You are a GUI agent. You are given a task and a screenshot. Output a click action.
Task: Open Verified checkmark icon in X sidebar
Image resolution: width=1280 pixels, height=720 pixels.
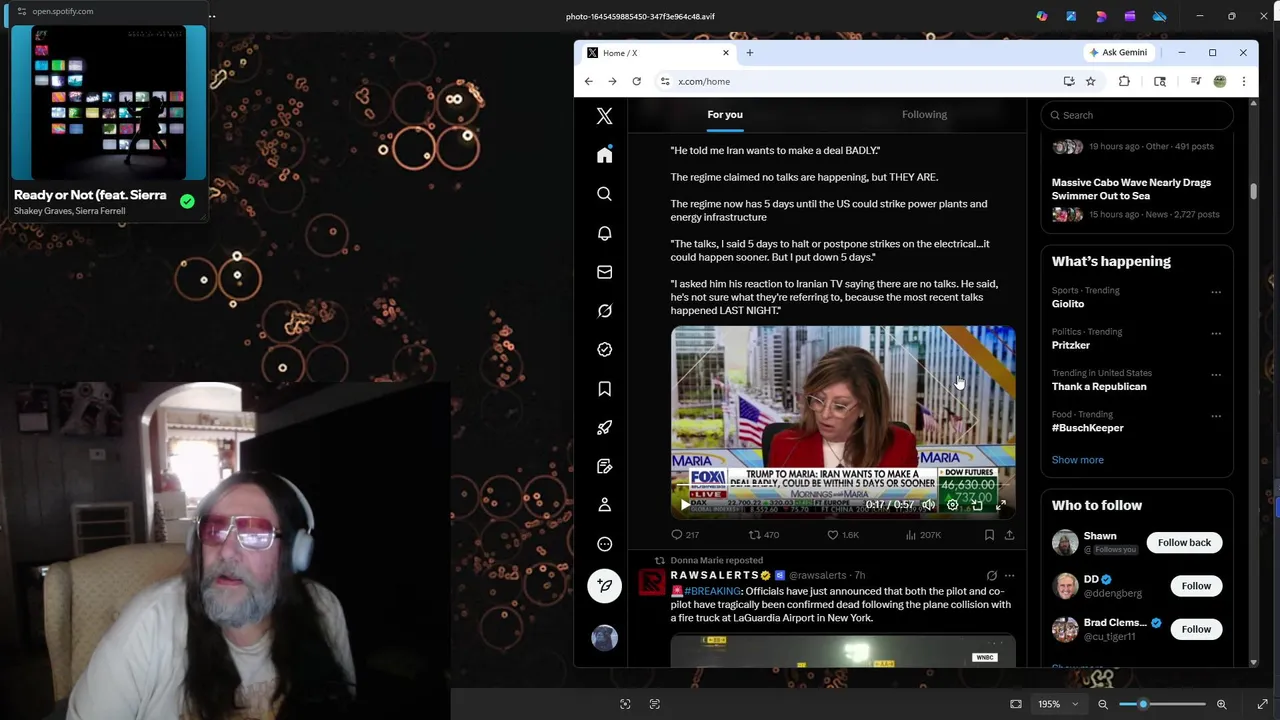coord(604,350)
